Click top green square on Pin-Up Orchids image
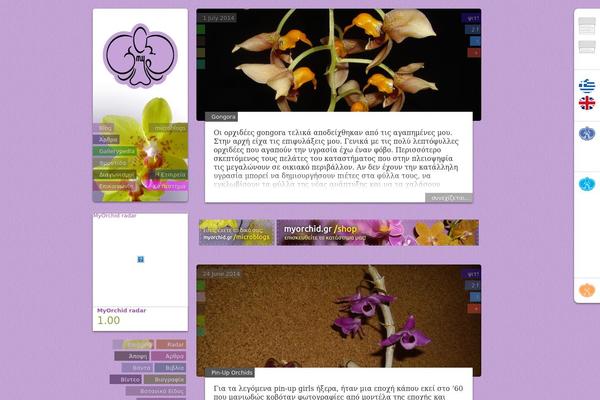 pyautogui.click(x=201, y=285)
